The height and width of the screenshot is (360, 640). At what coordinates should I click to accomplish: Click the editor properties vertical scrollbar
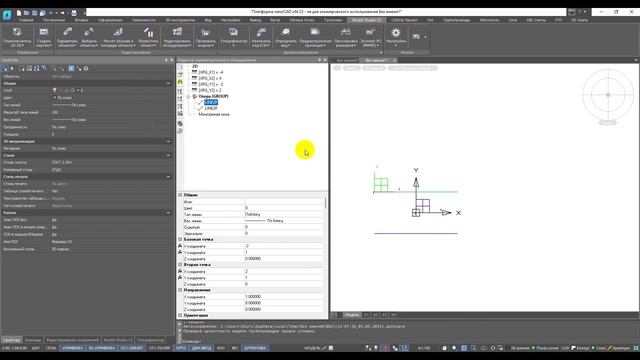325,203
